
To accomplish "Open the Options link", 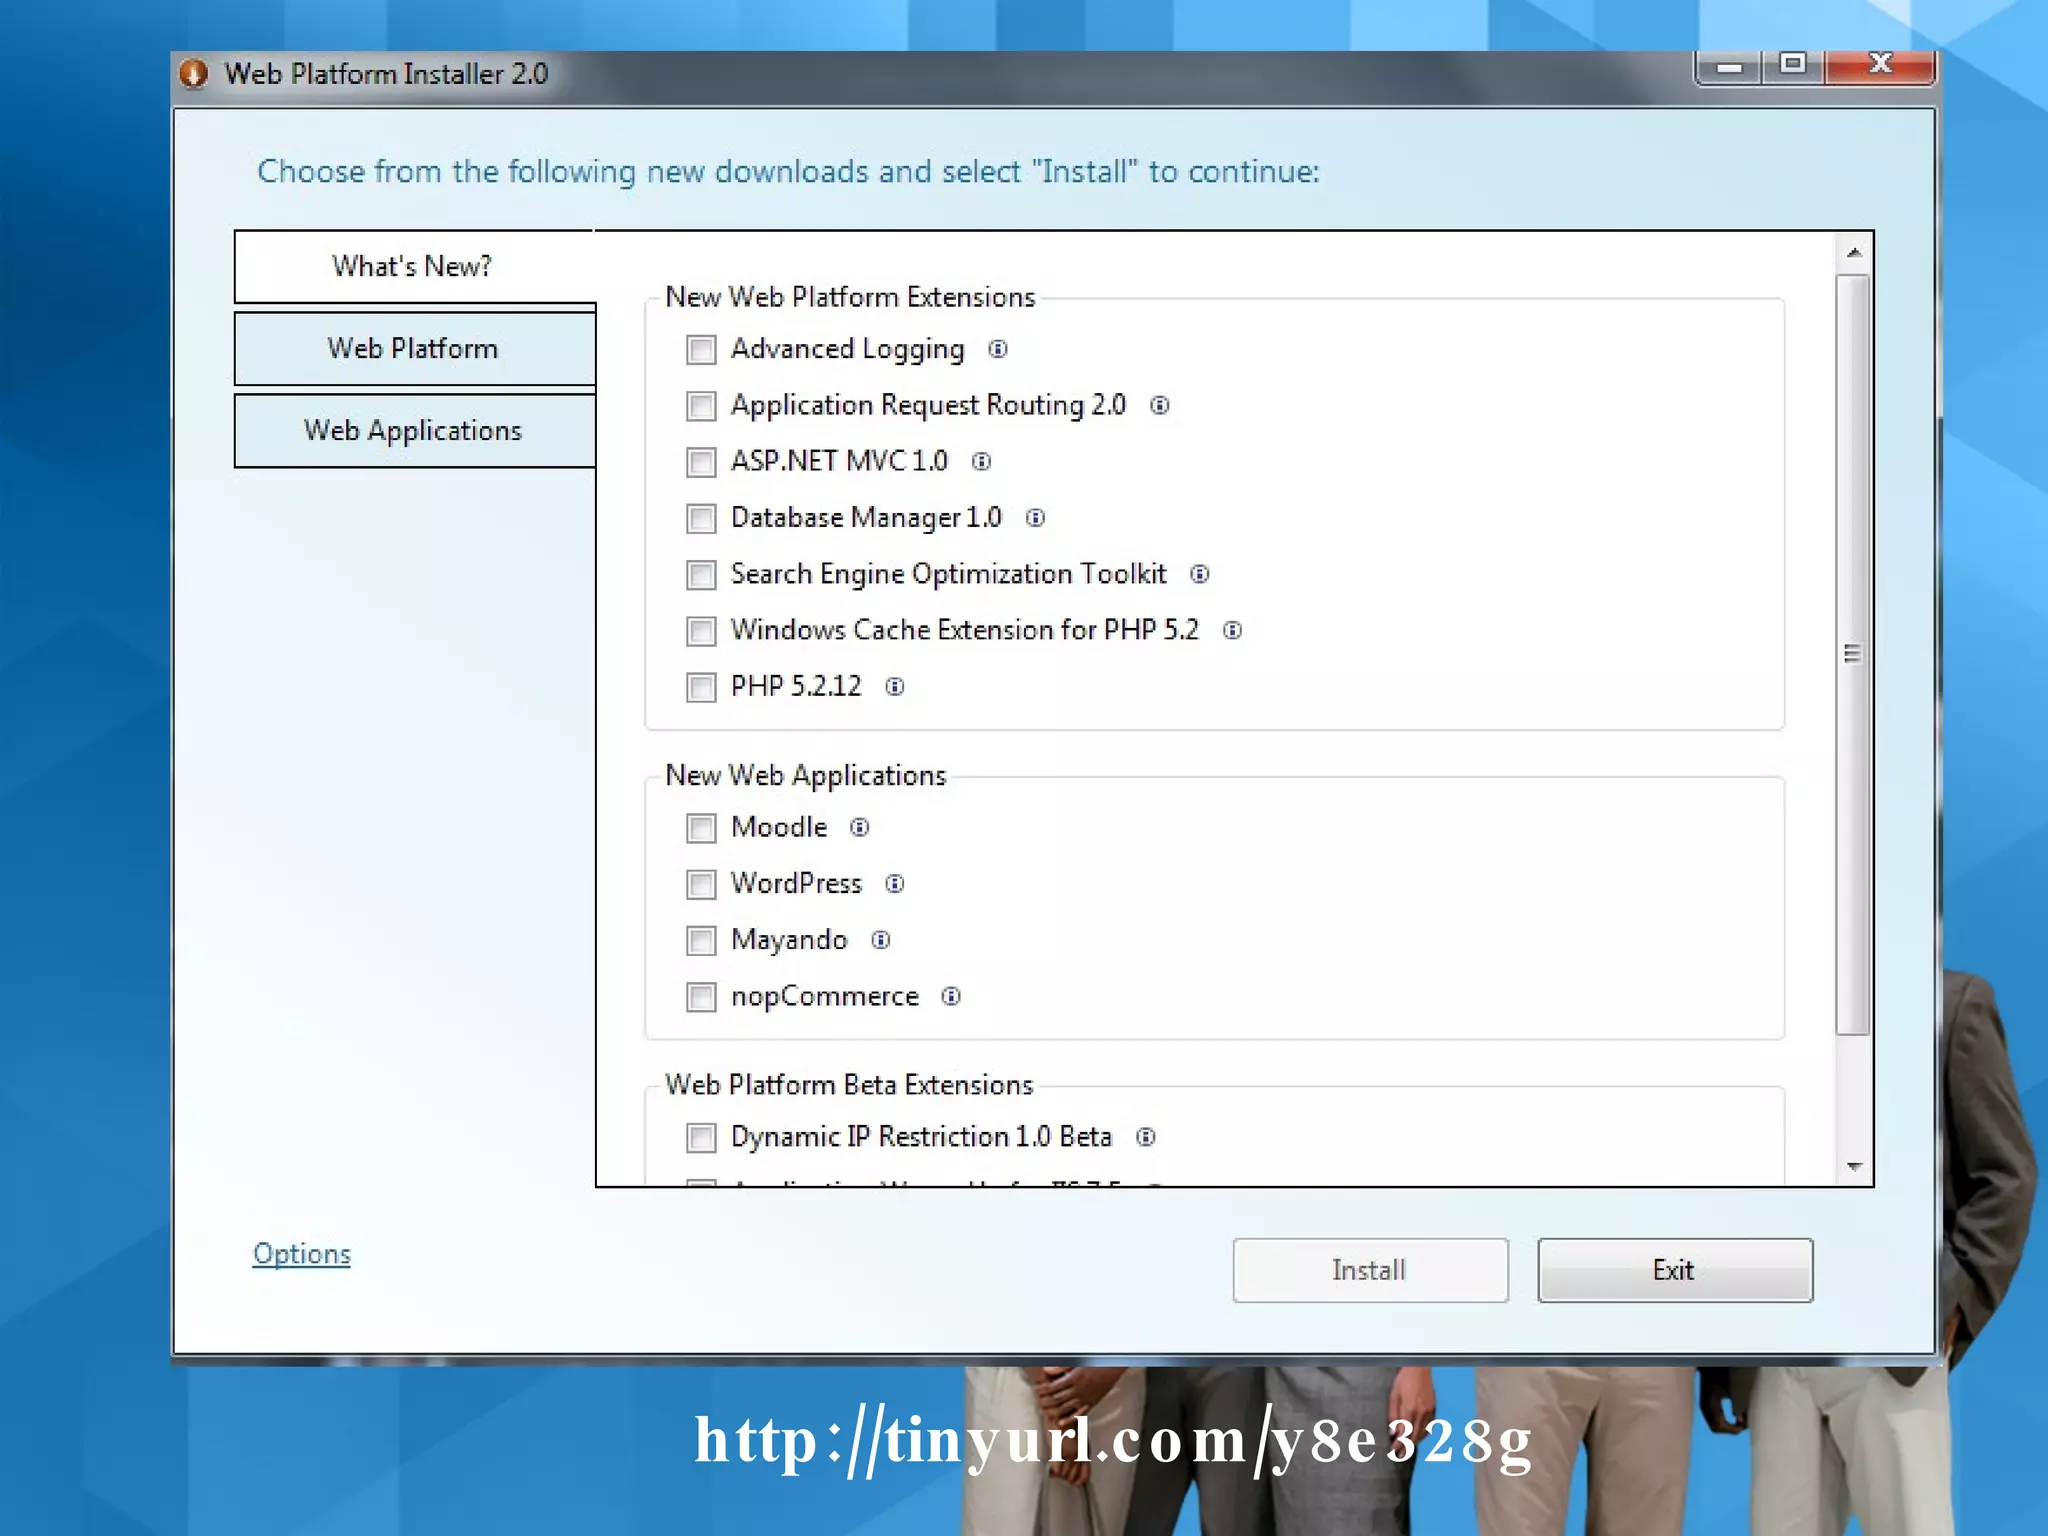I will point(301,1254).
